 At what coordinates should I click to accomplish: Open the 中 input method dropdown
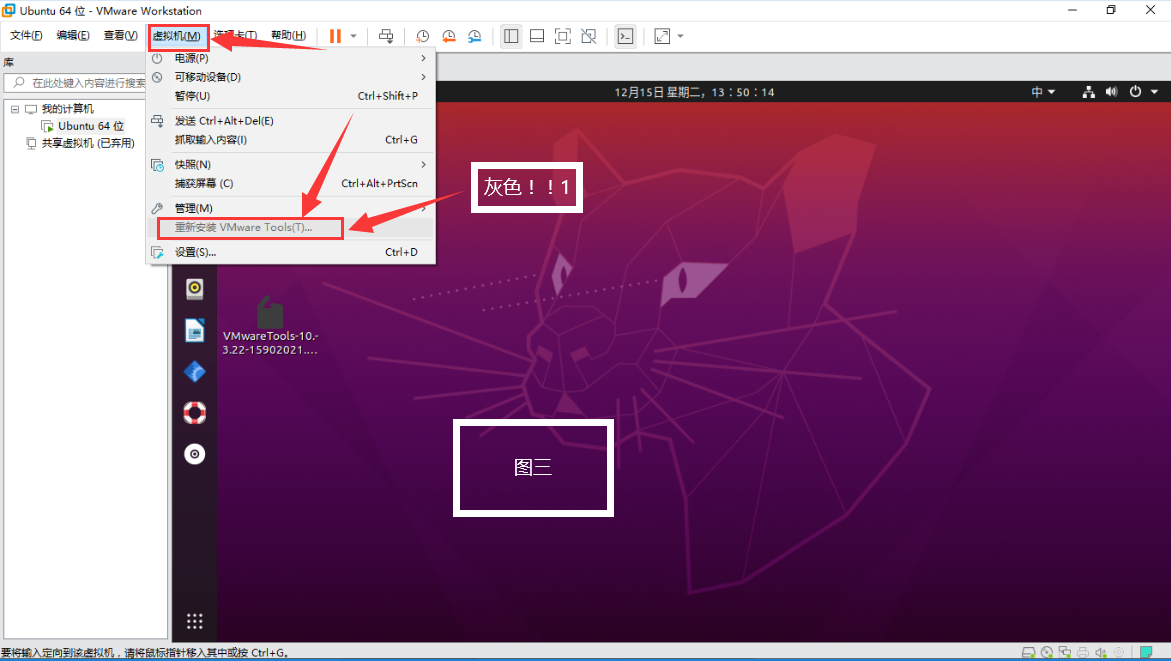(x=1043, y=92)
